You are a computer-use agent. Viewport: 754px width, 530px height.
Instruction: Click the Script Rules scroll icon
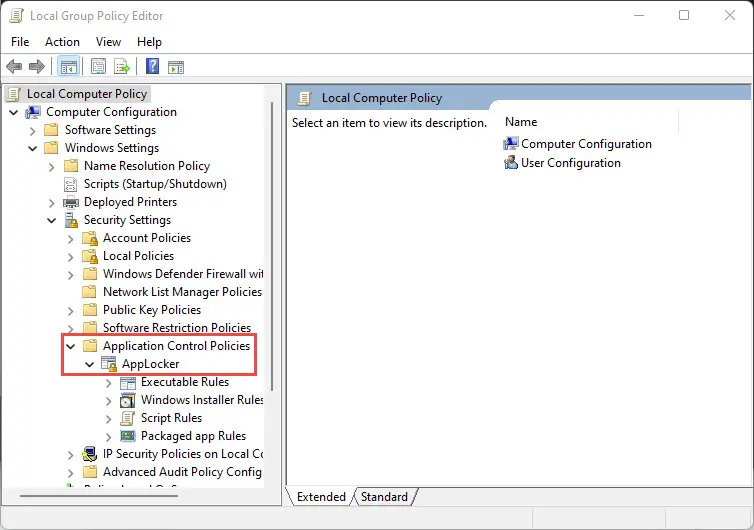point(127,418)
